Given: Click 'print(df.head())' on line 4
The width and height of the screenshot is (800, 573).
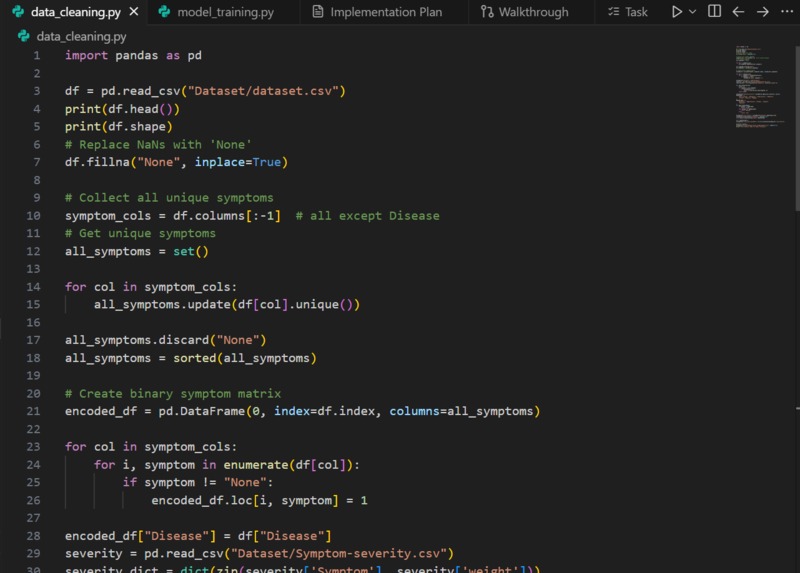Looking at the screenshot, I should click(x=122, y=109).
